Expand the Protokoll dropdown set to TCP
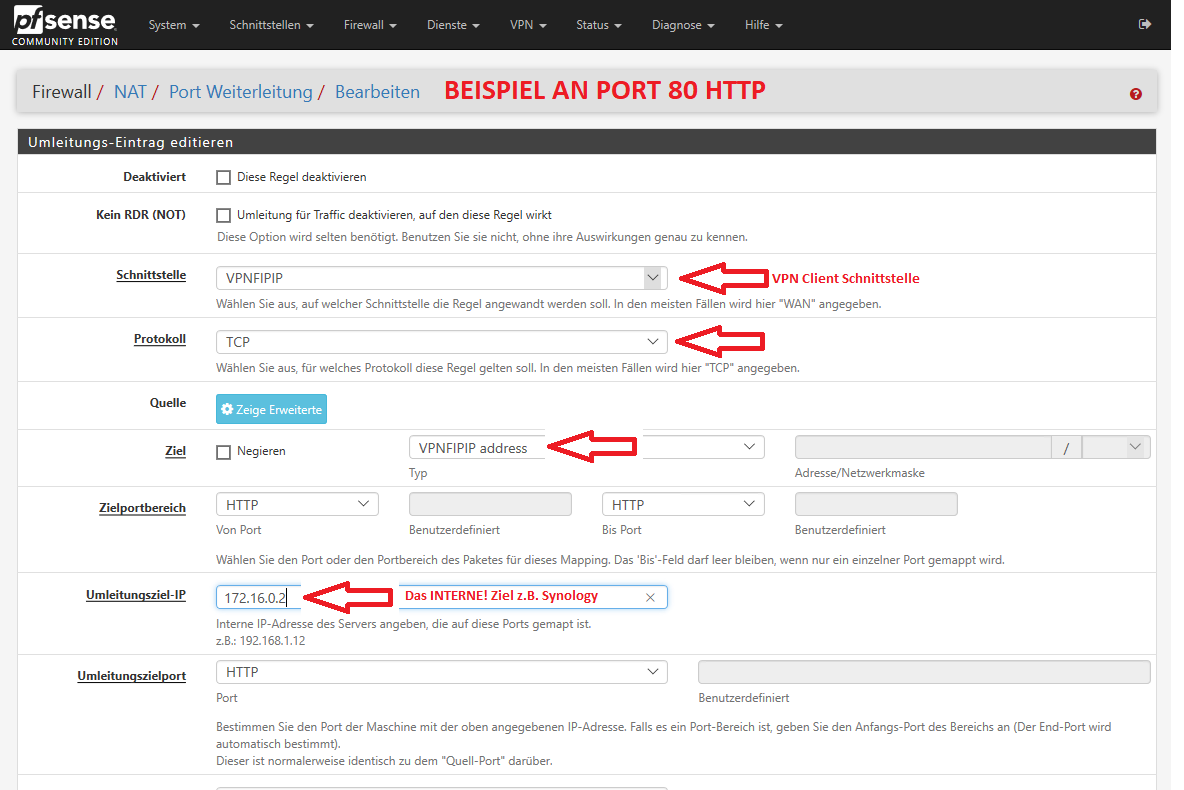 tap(441, 342)
